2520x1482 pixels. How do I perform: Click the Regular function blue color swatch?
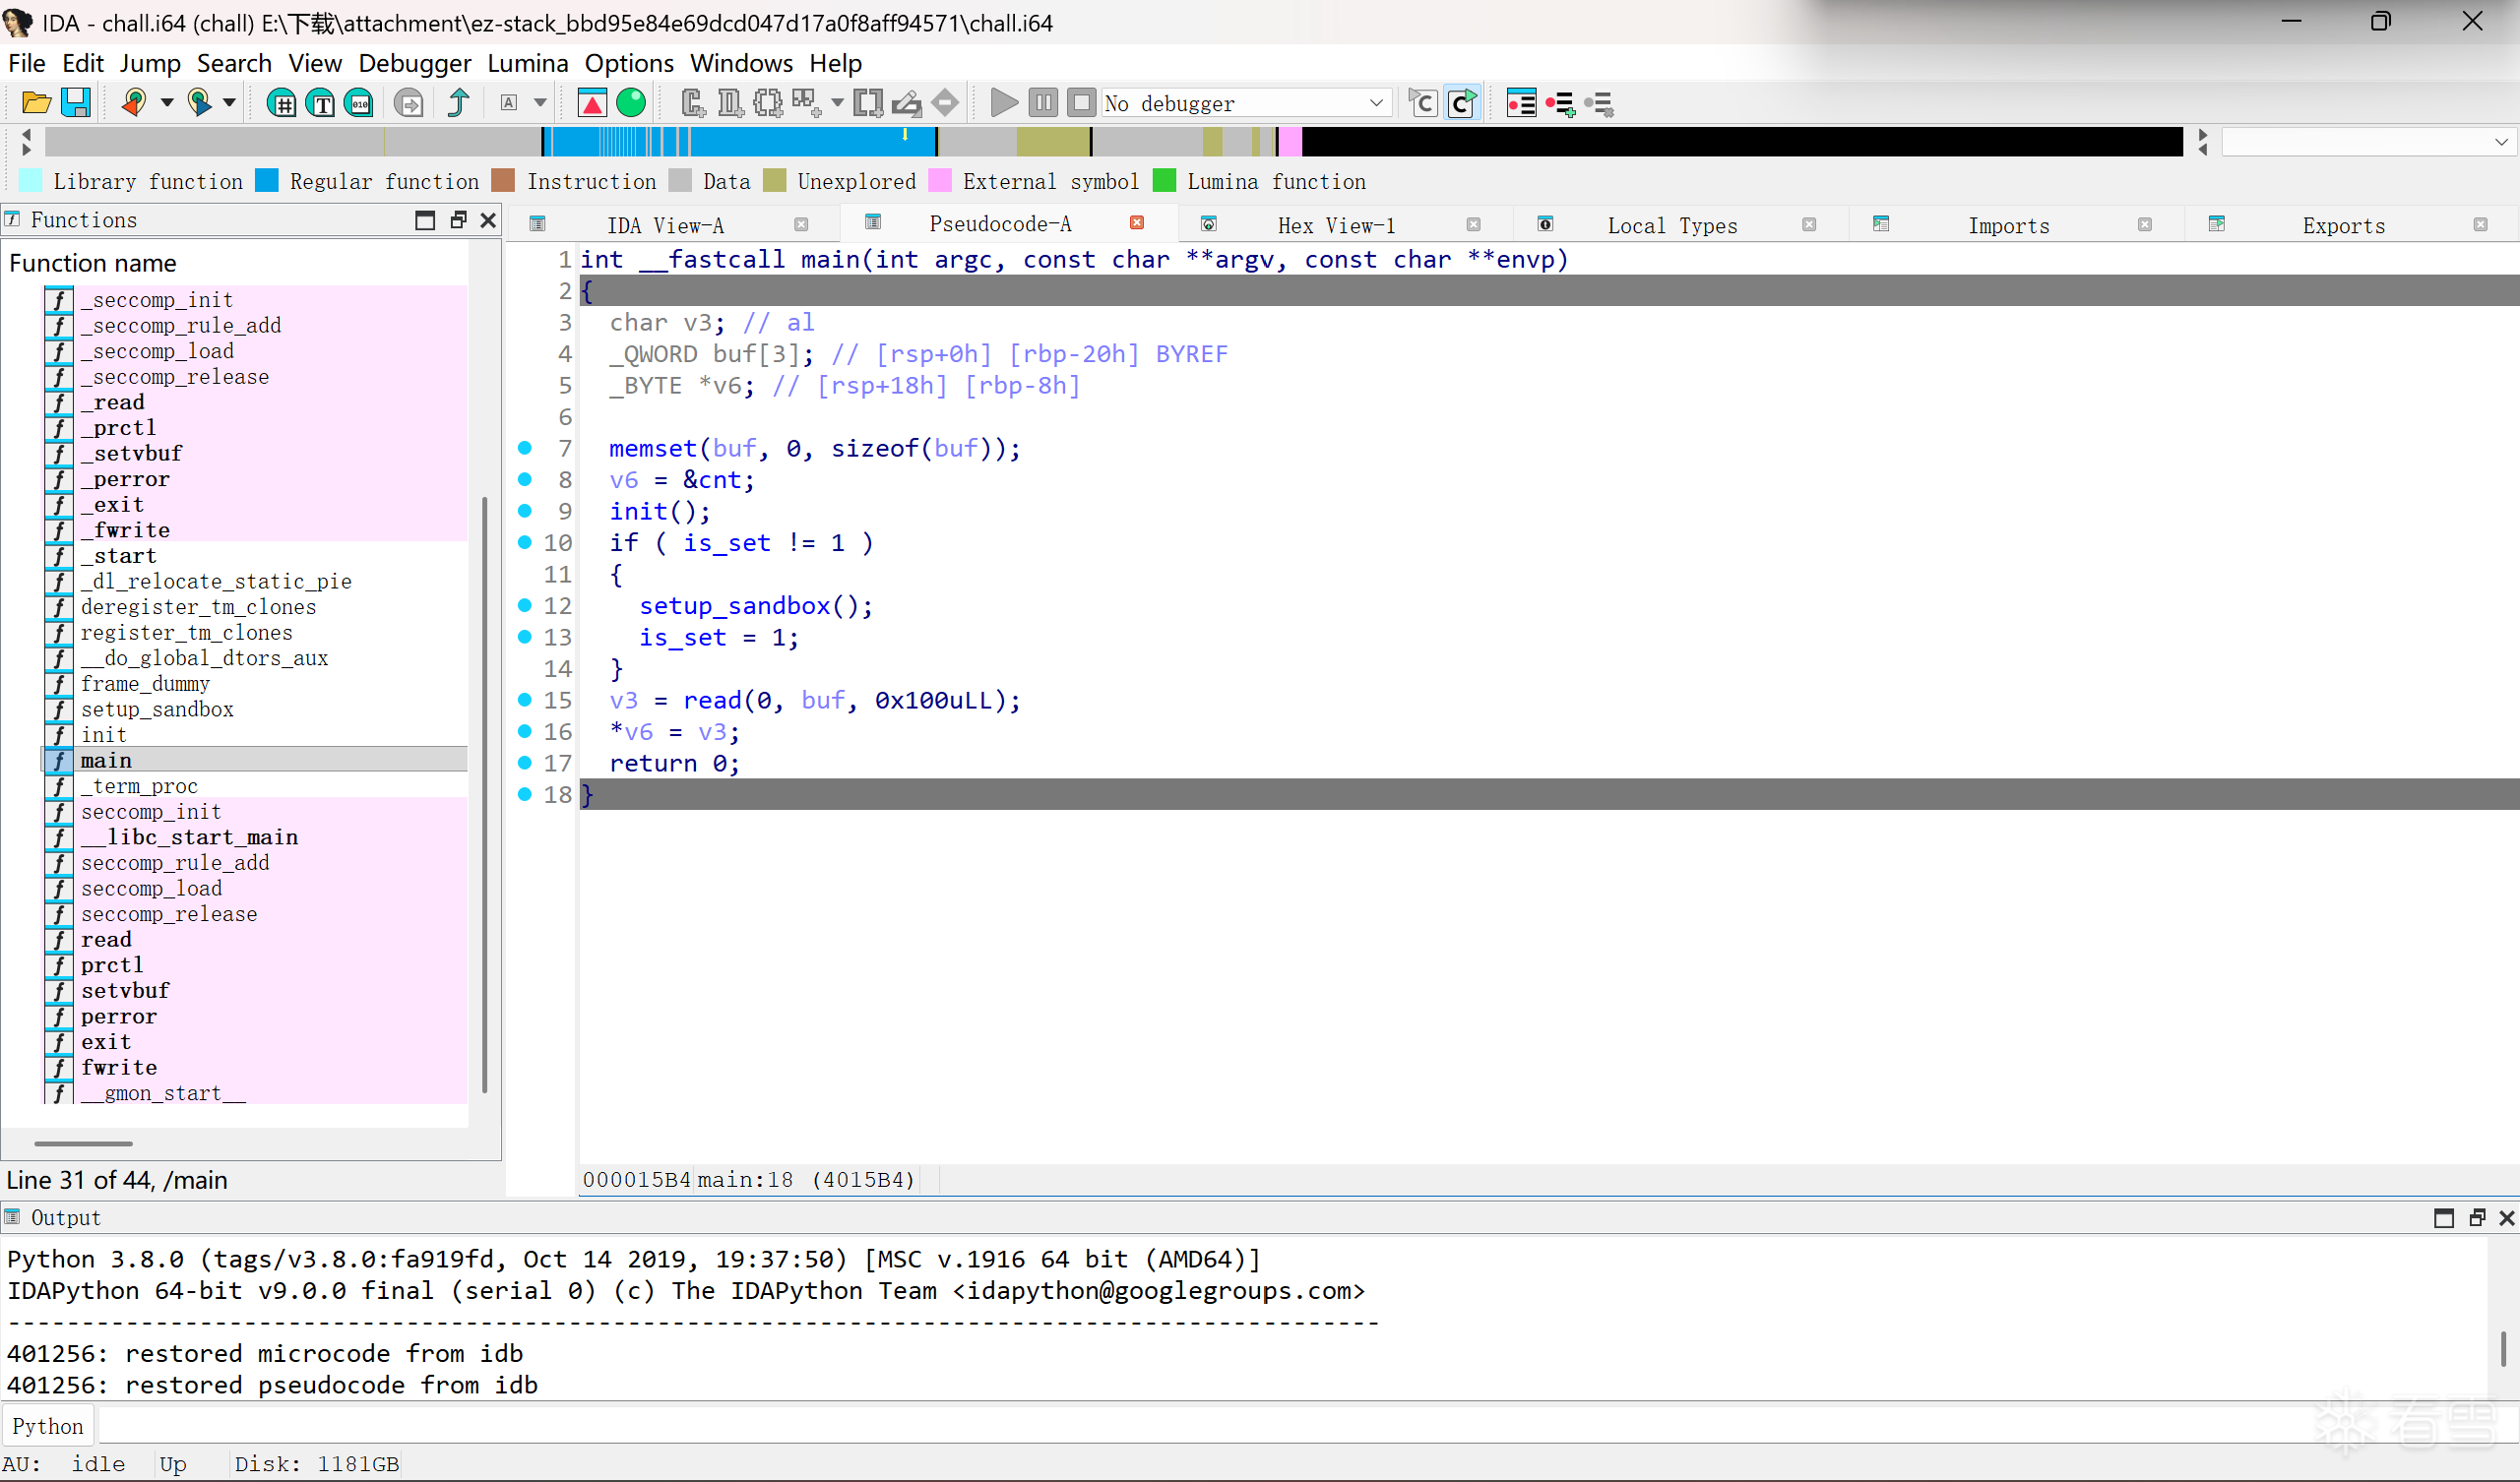click(x=267, y=181)
